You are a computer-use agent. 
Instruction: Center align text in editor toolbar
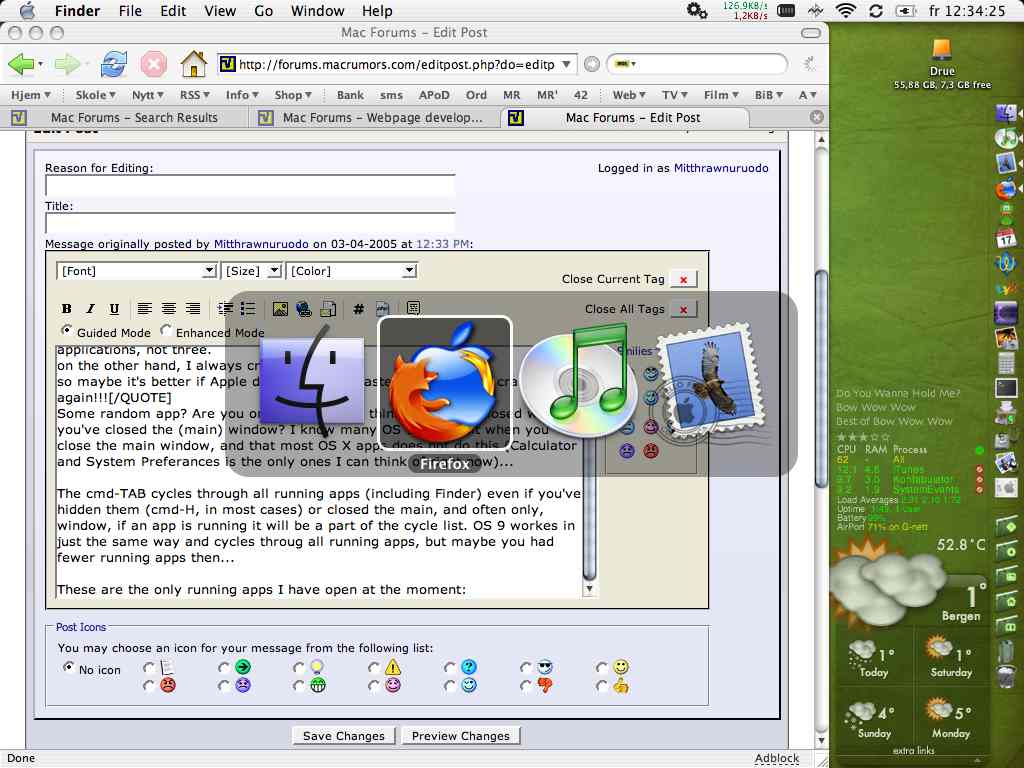[168, 308]
